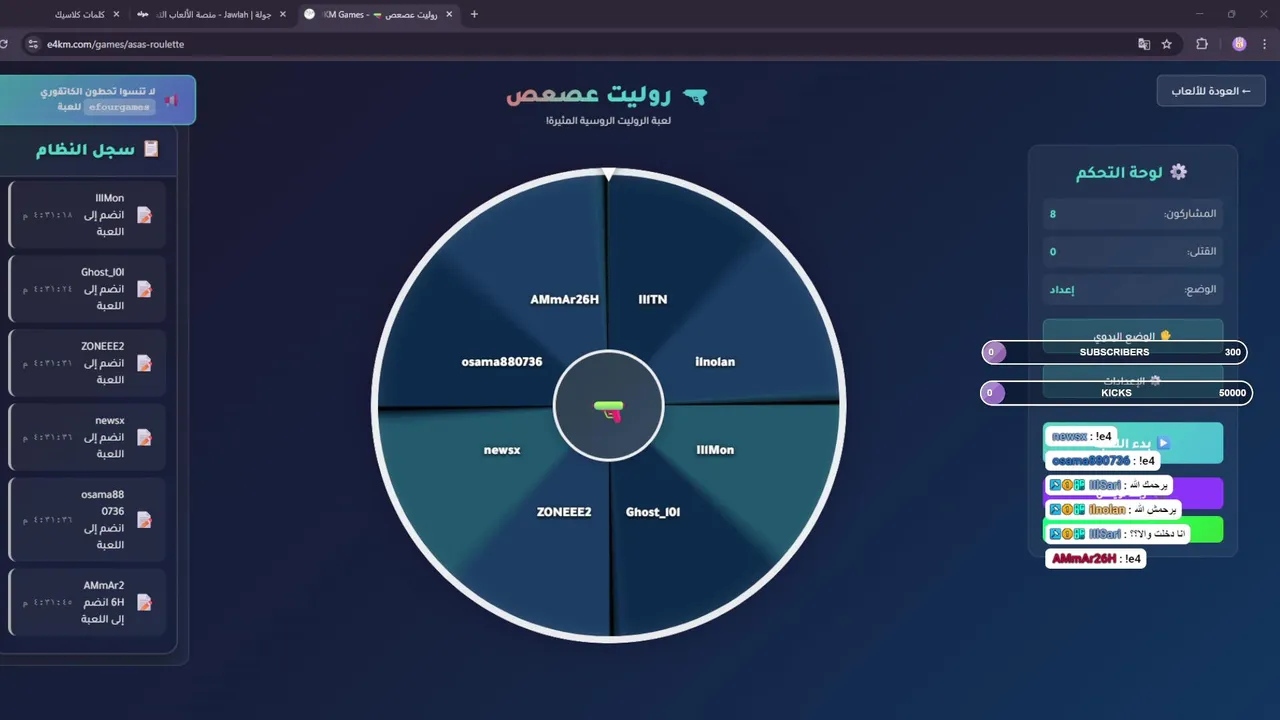Click the log entry icon for Ghost_I0I
Image resolution: width=1280 pixels, height=720 pixels.
(x=144, y=289)
